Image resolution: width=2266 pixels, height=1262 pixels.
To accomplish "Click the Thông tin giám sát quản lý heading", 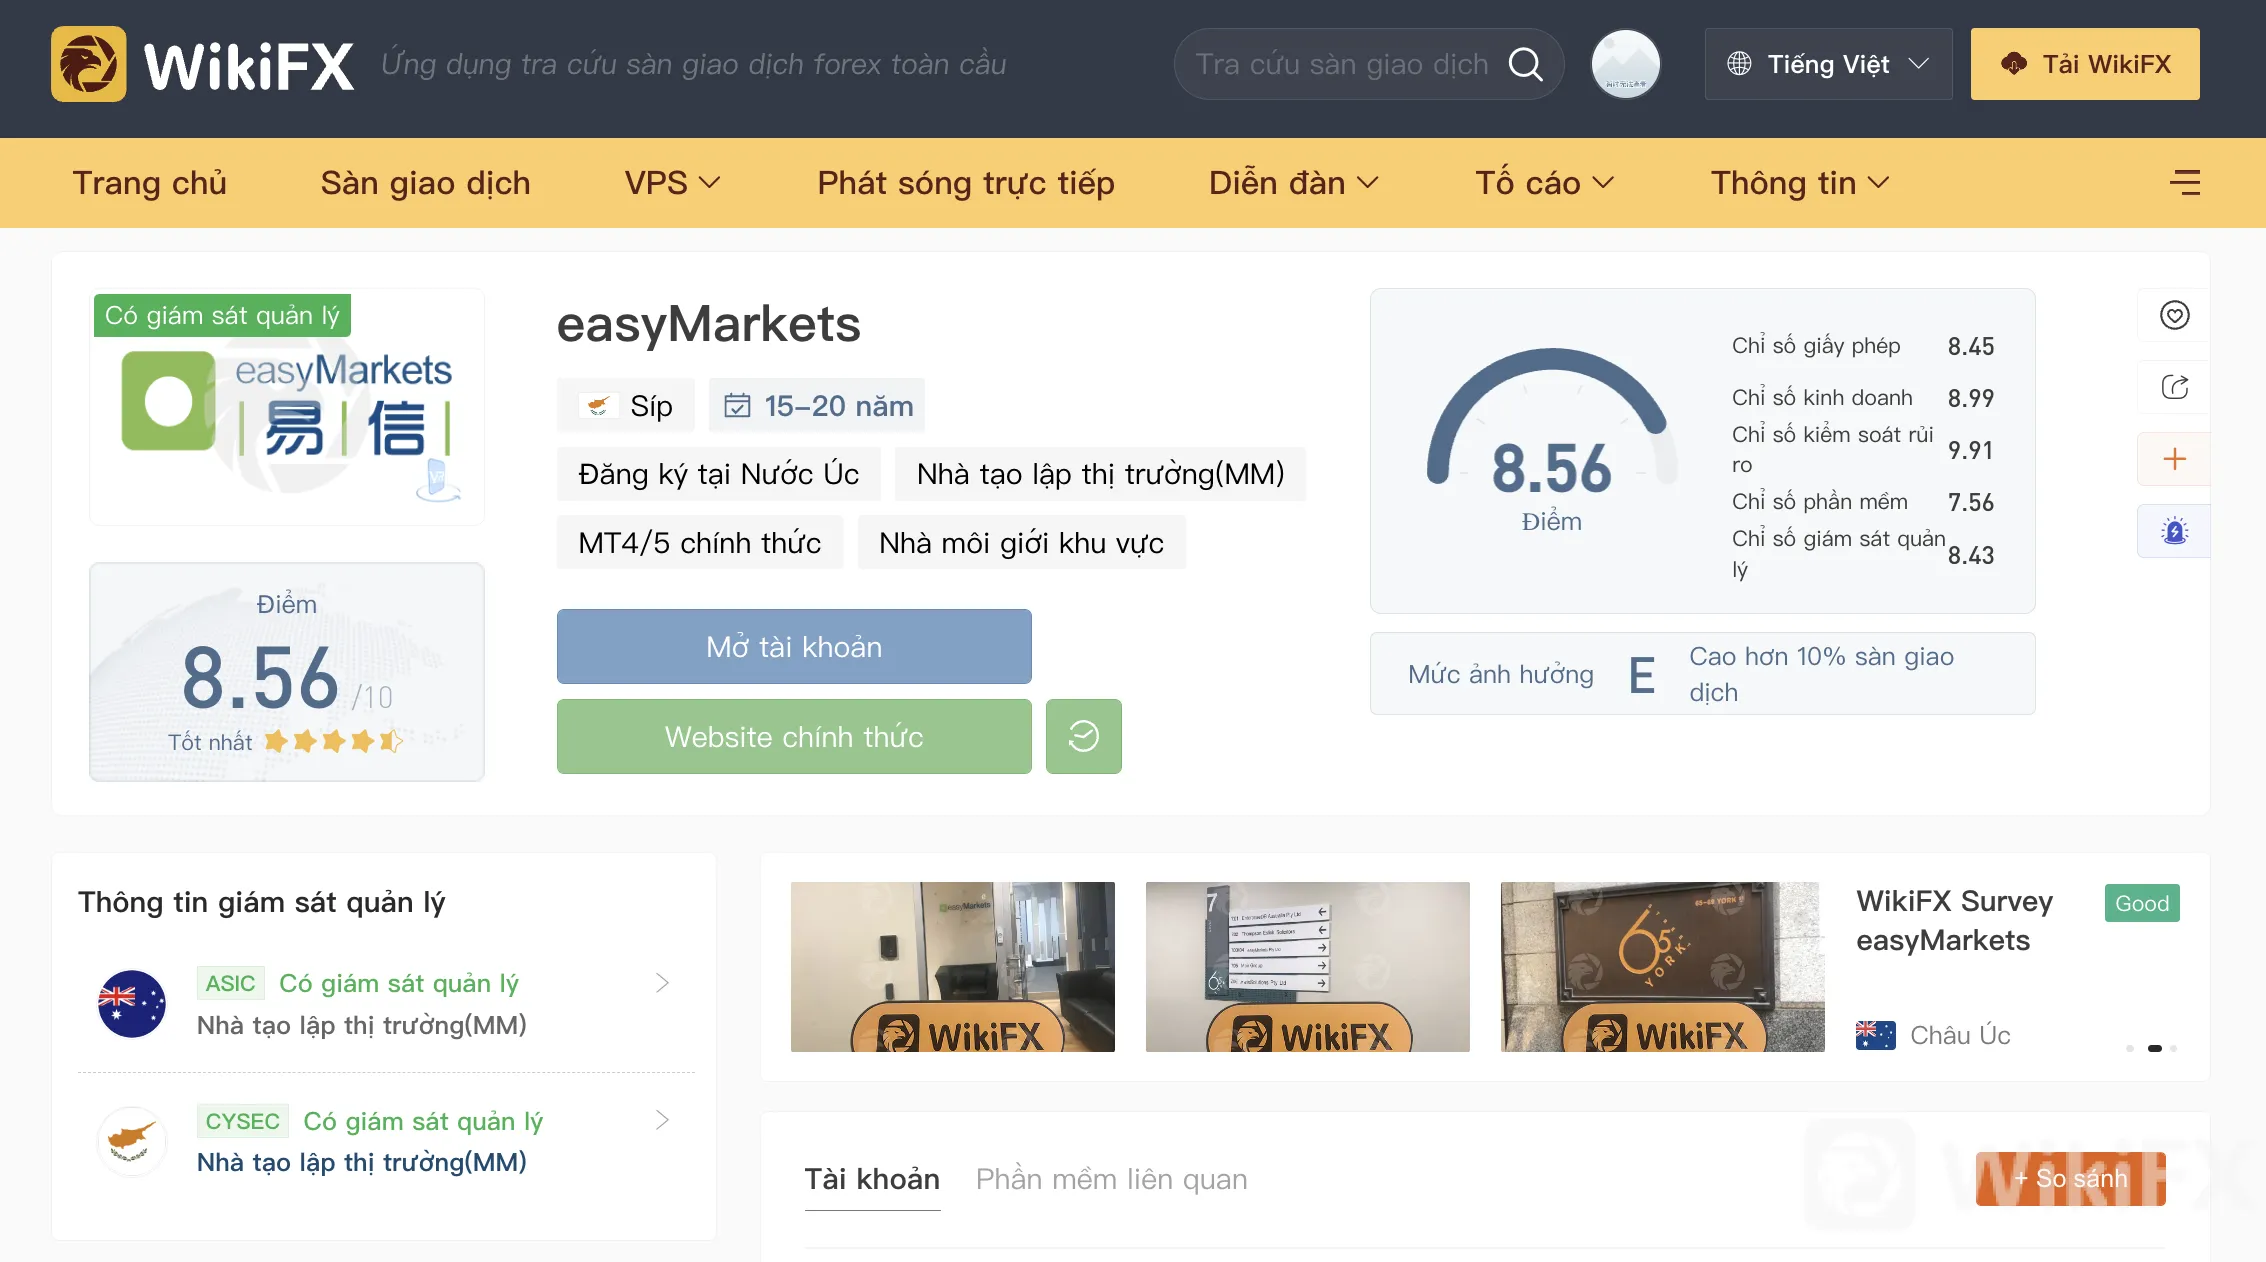I will (x=262, y=902).
